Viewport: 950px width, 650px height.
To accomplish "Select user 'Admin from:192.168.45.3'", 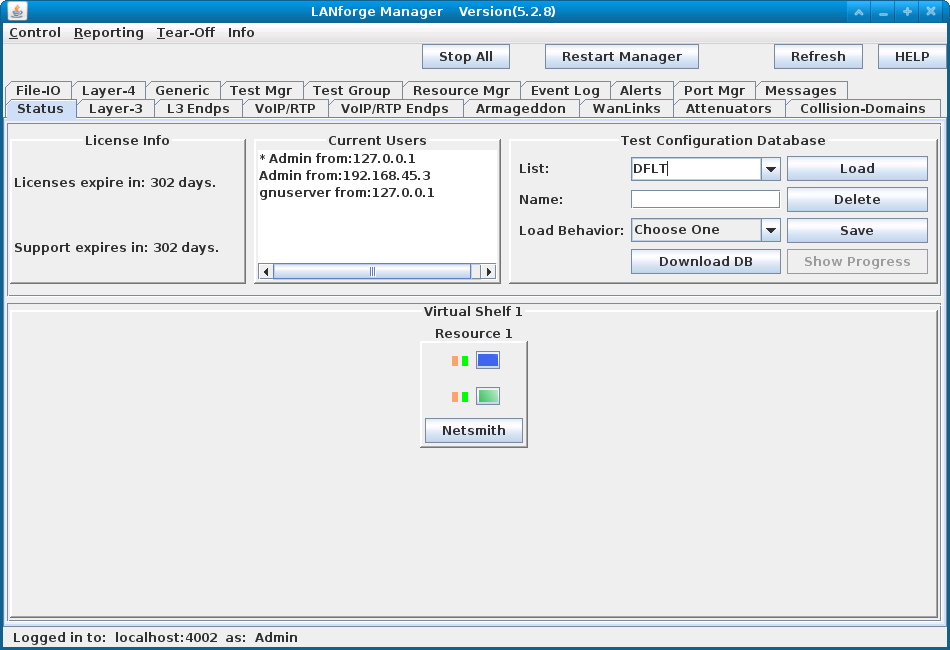I will point(345,176).
